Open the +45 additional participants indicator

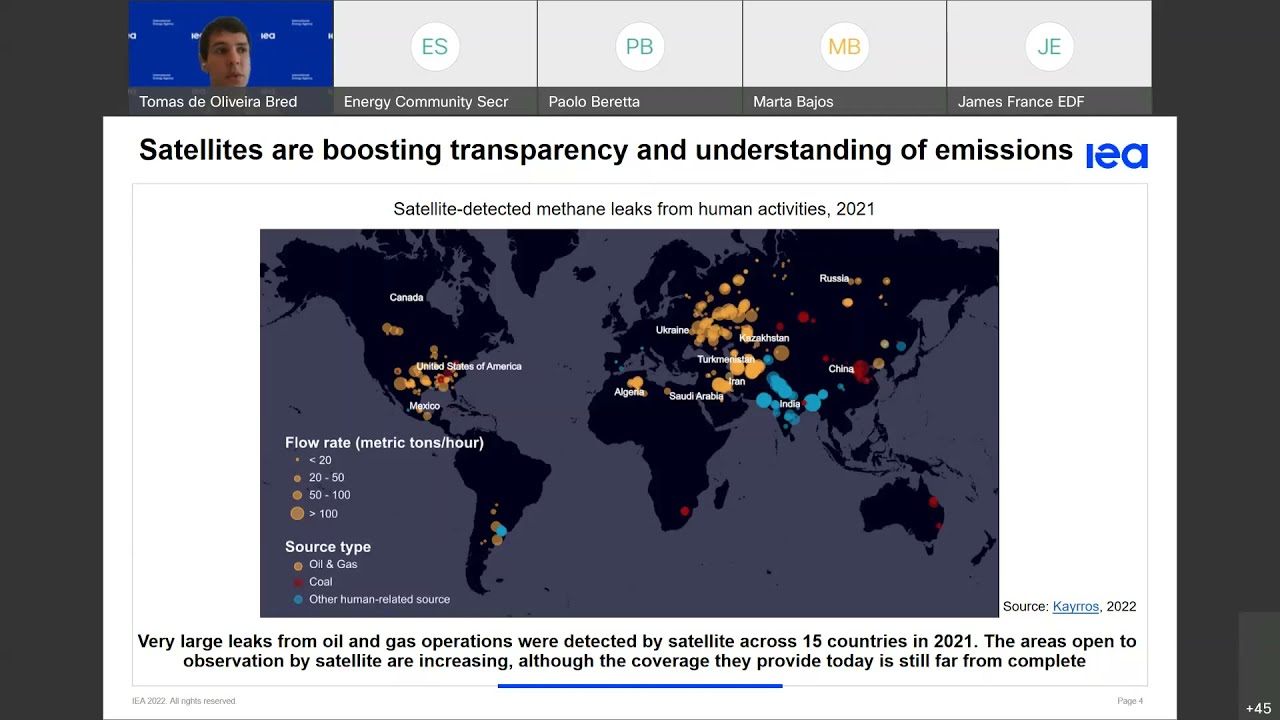[1258, 708]
